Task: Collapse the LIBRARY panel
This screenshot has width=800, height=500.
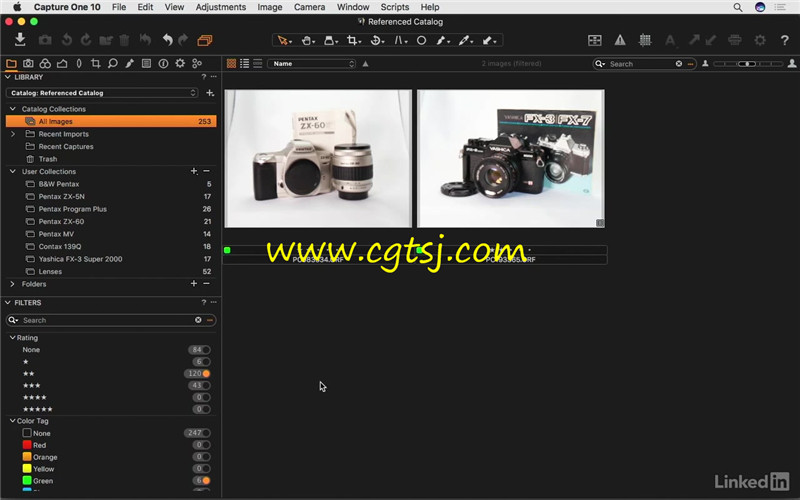Action: pyautogui.click(x=8, y=77)
